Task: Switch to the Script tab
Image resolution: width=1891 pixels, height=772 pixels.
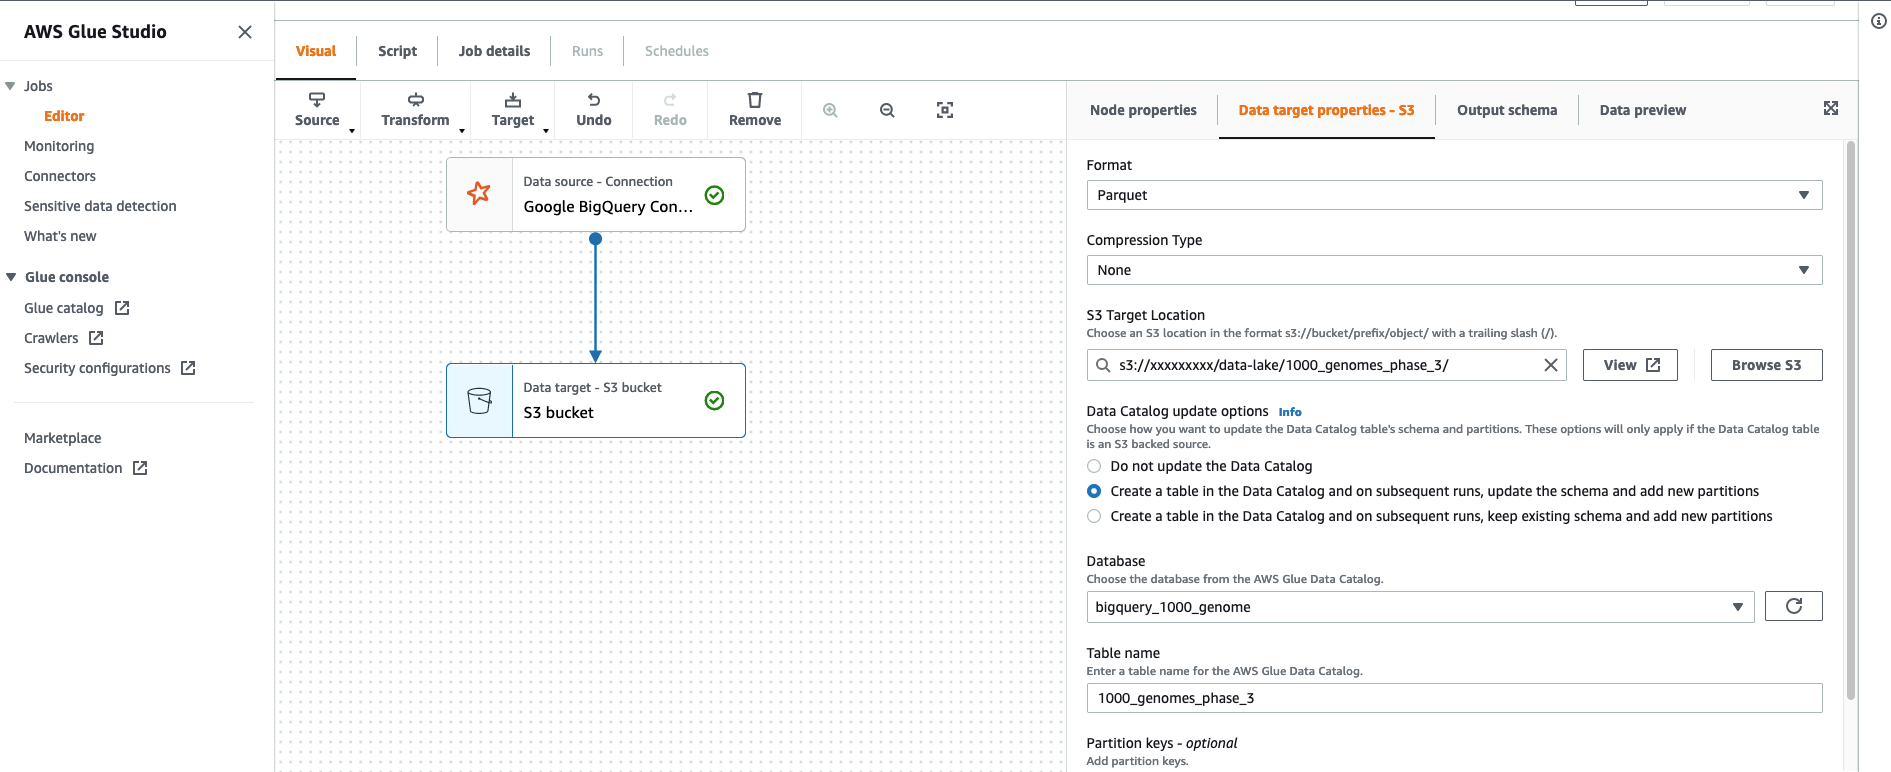Action: (x=397, y=51)
